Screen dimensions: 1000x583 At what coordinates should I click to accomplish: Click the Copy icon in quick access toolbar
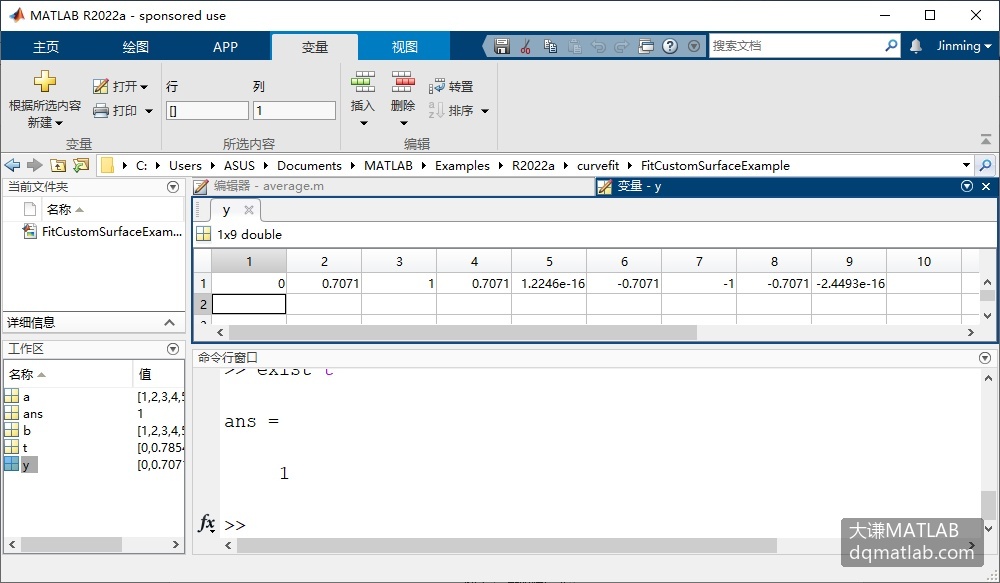pos(550,46)
